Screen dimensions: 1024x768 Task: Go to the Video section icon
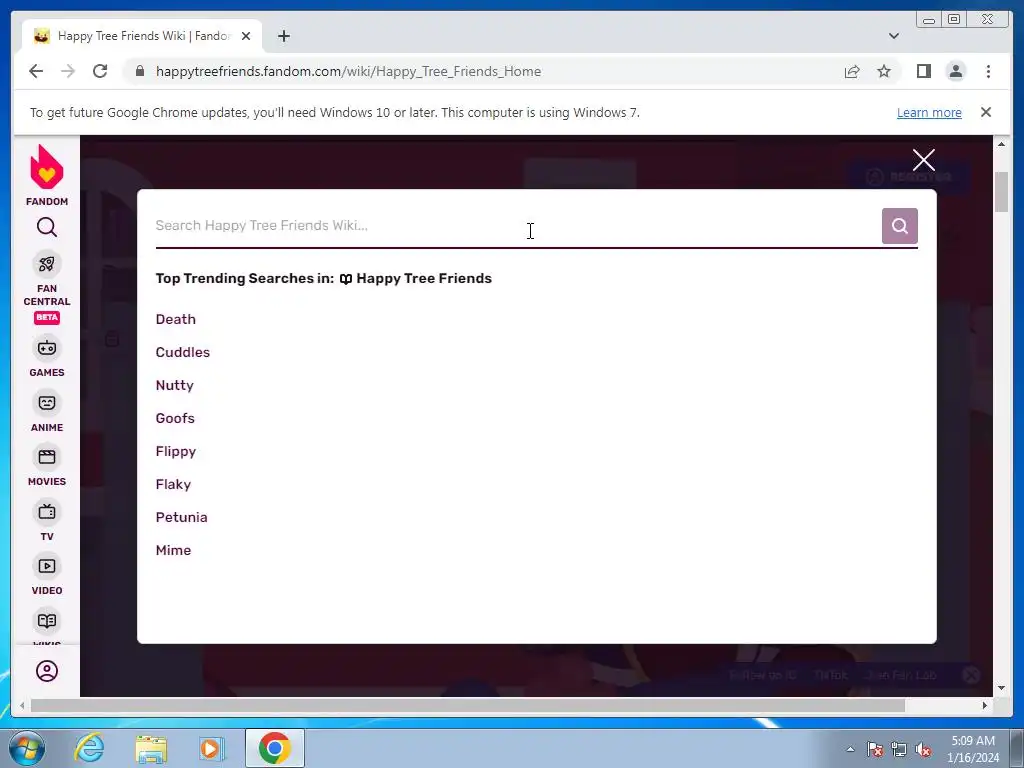[46, 567]
